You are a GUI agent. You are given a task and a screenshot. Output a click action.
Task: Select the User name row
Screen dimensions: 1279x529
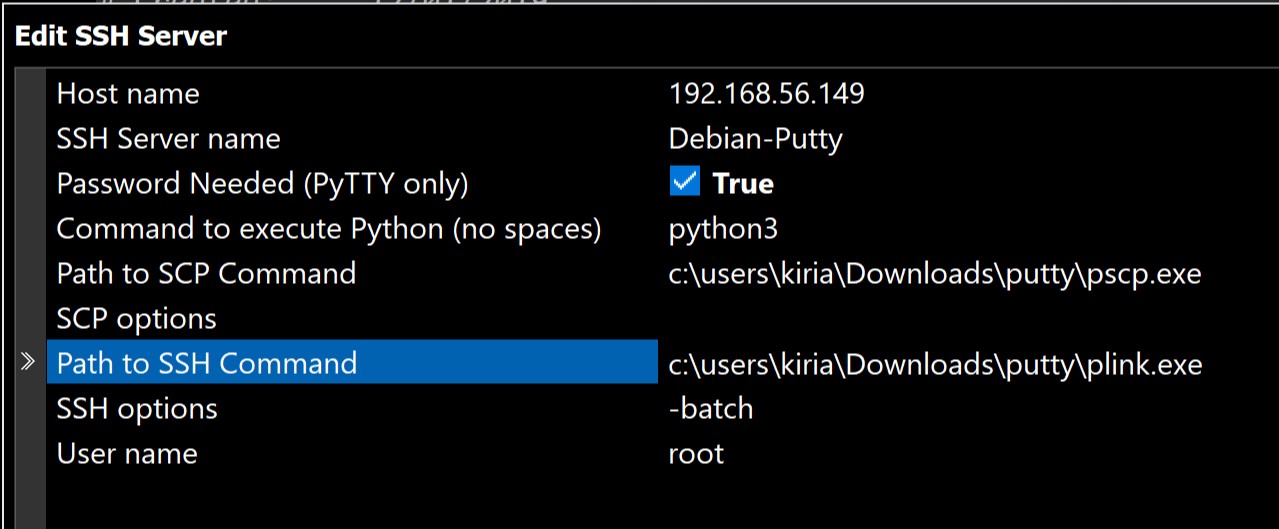coord(127,454)
